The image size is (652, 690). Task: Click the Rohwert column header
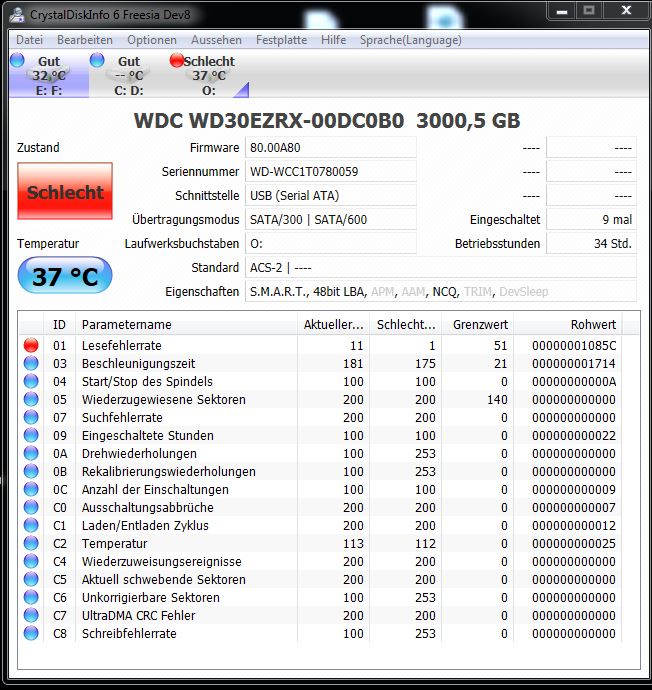(568, 325)
